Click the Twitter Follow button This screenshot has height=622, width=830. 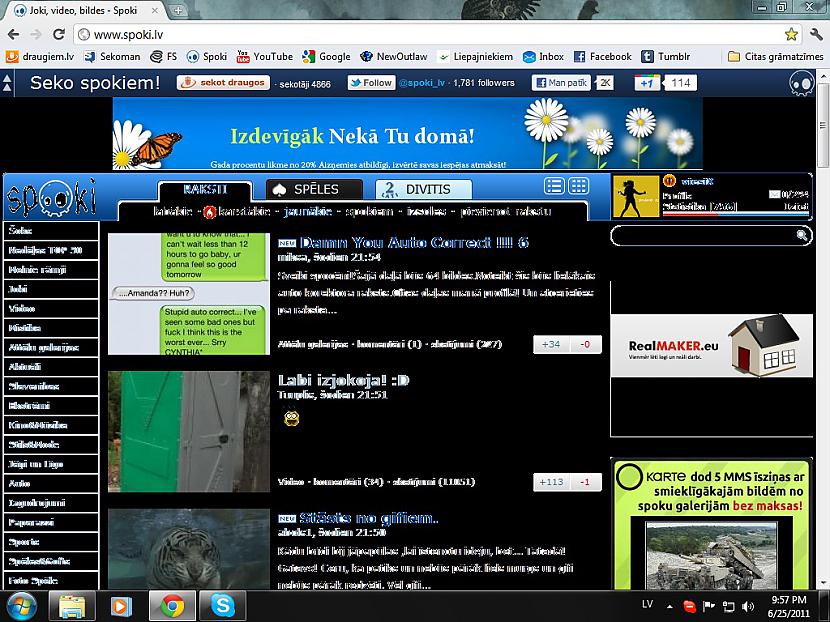click(x=372, y=83)
